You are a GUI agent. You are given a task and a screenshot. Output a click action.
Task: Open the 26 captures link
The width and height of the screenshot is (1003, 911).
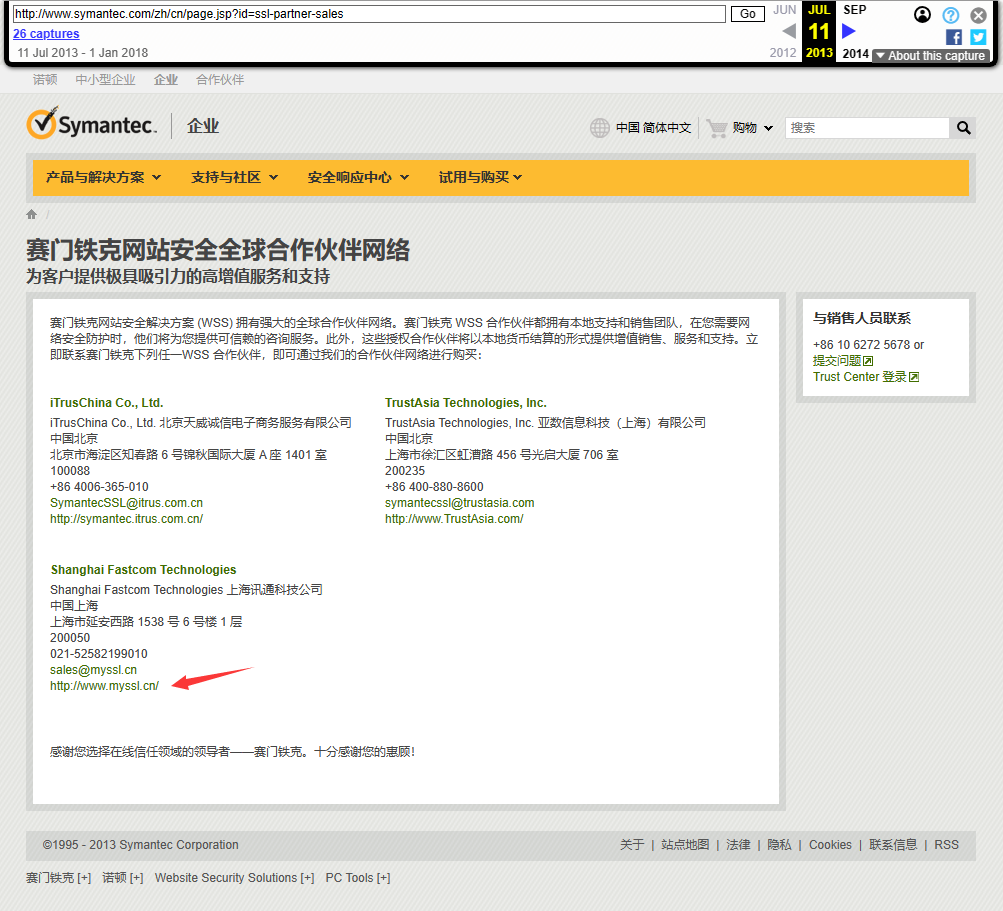click(46, 34)
